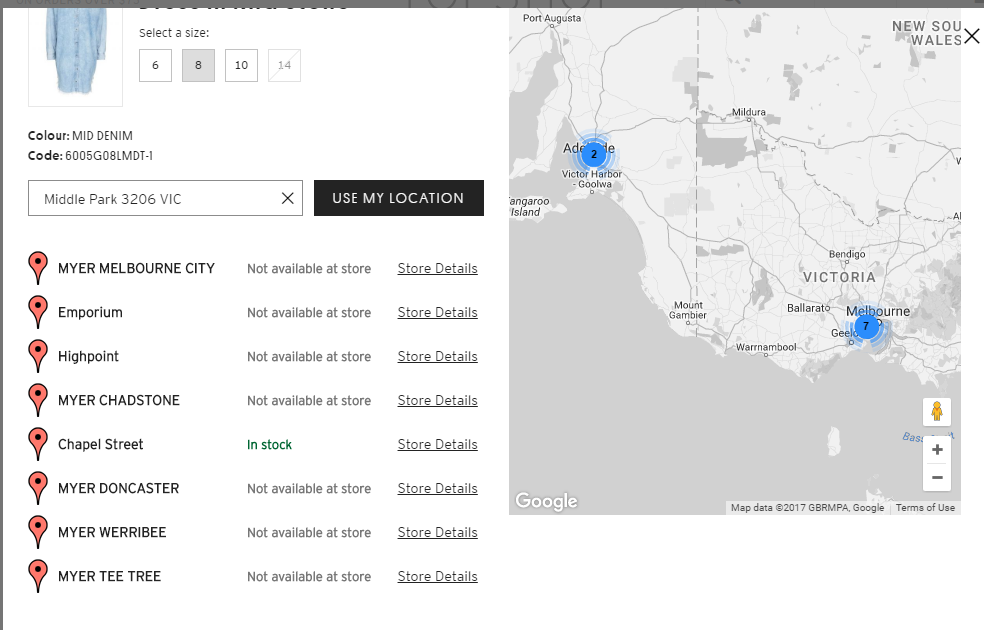Click the MID DENIM colour value
This screenshot has width=984, height=630.
[x=102, y=136]
